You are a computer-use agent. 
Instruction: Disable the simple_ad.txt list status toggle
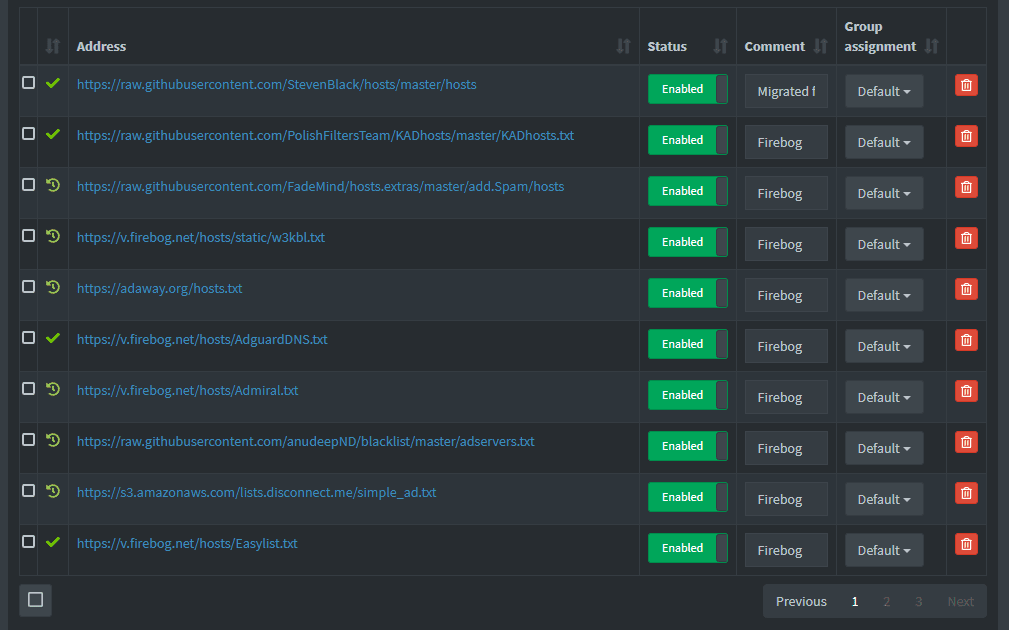click(x=687, y=497)
